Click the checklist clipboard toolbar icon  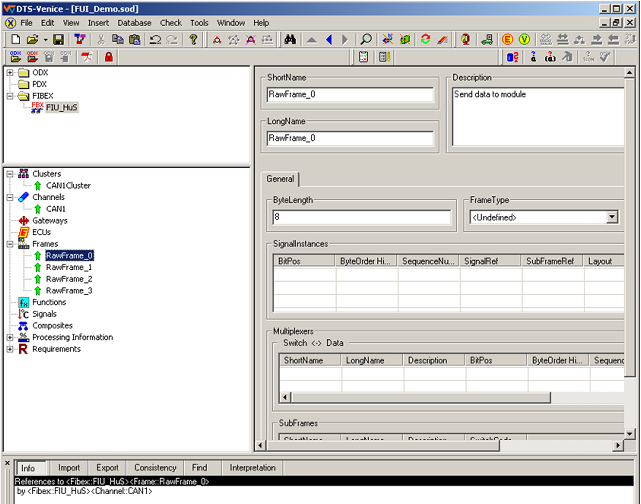click(x=363, y=57)
